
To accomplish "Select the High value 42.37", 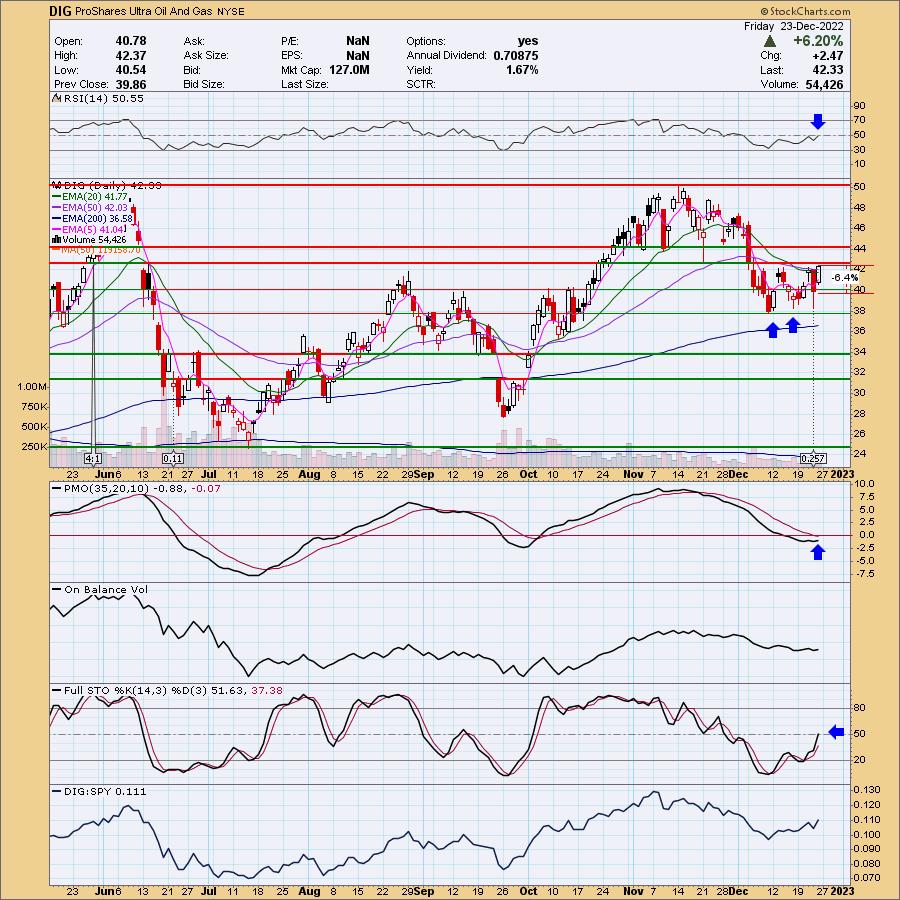I will click(131, 55).
